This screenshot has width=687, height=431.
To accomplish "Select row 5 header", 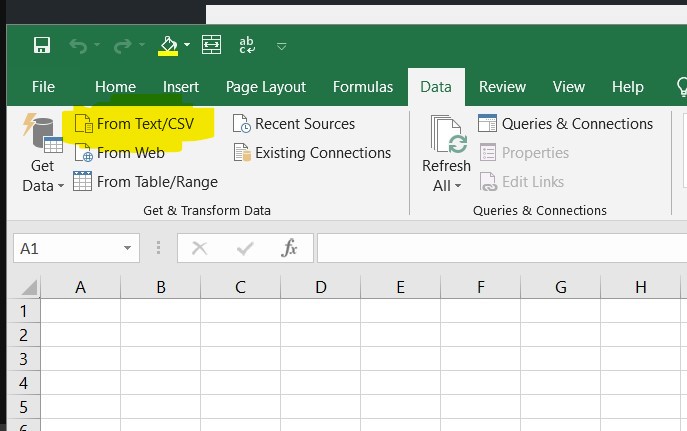I will pos(24,407).
